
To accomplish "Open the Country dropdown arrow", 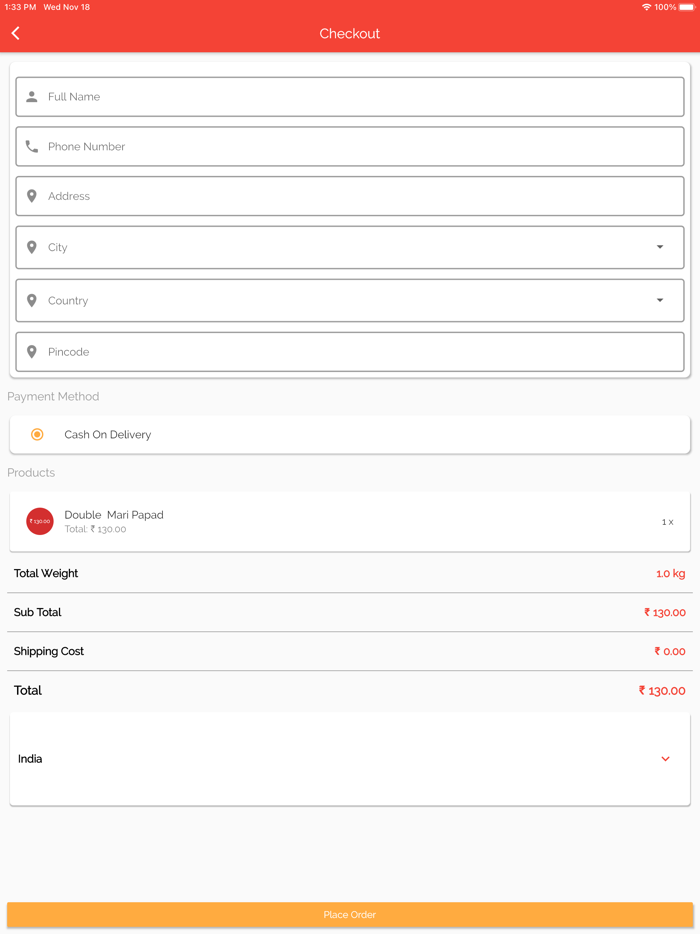I will coord(660,300).
